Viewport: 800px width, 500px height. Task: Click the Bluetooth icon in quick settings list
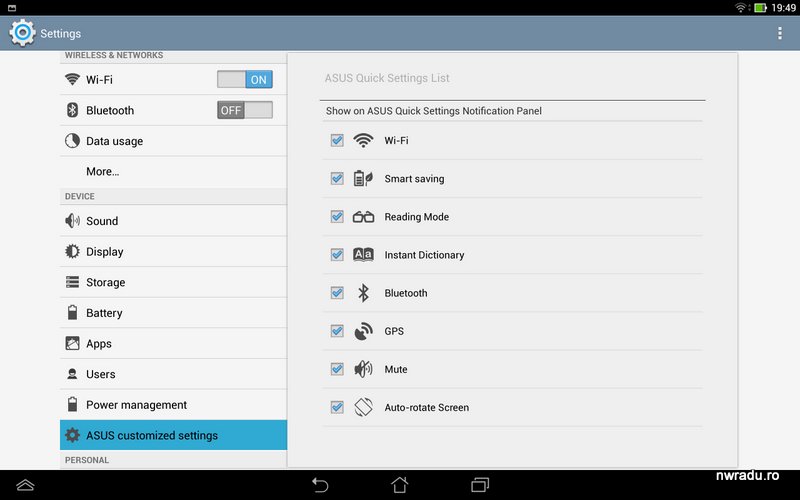(363, 293)
